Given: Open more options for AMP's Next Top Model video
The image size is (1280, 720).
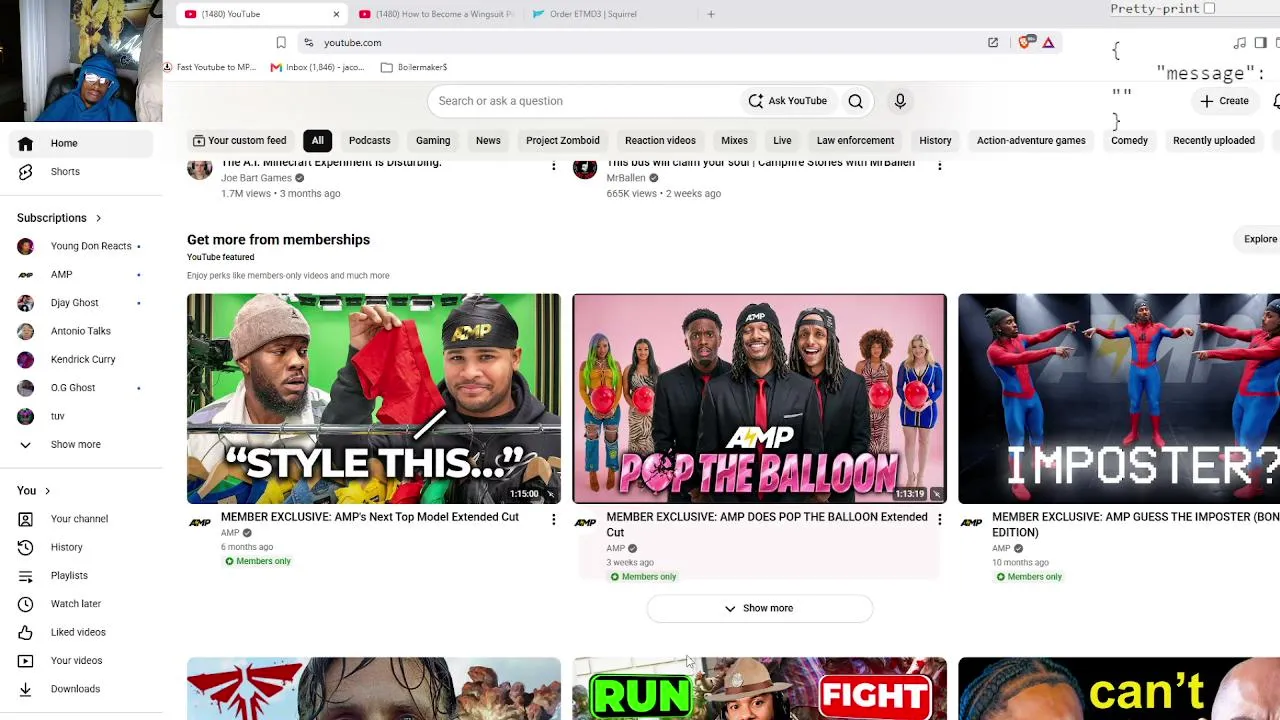Looking at the screenshot, I should pos(553,519).
